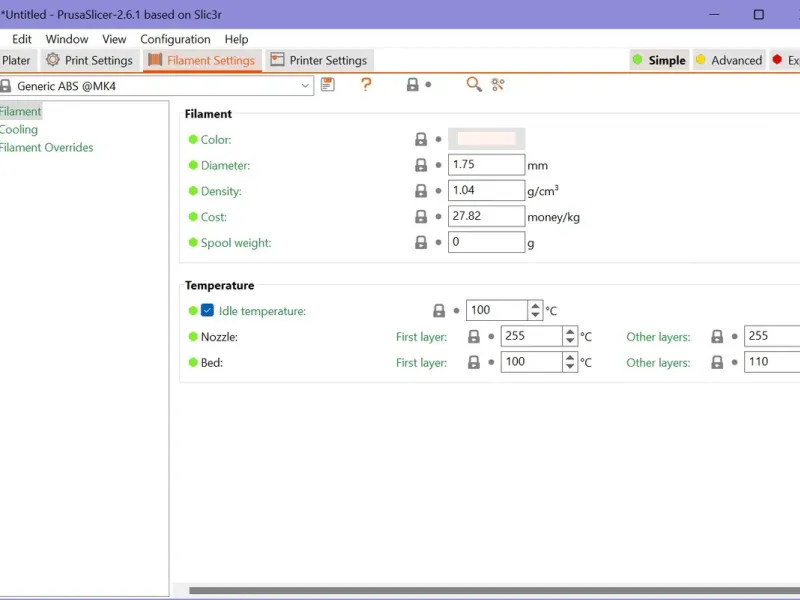Image resolution: width=800 pixels, height=600 pixels.
Task: Increase Idle temperature with up arrow
Action: (x=535, y=306)
